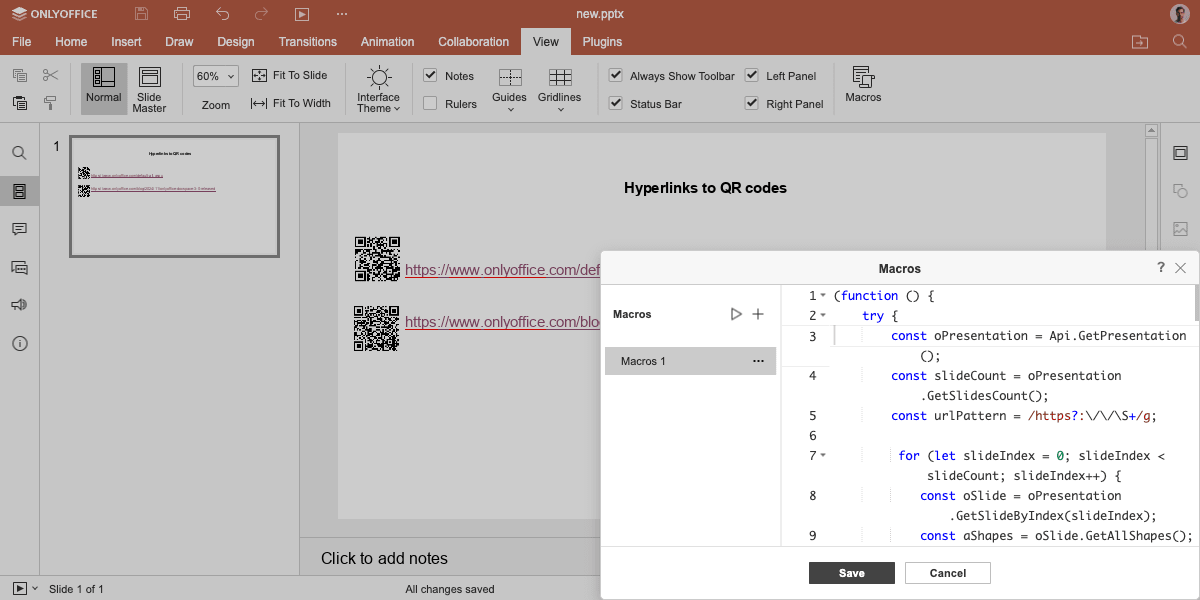Toggle the Left Panel checkbox
This screenshot has height=600, width=1200.
(752, 76)
